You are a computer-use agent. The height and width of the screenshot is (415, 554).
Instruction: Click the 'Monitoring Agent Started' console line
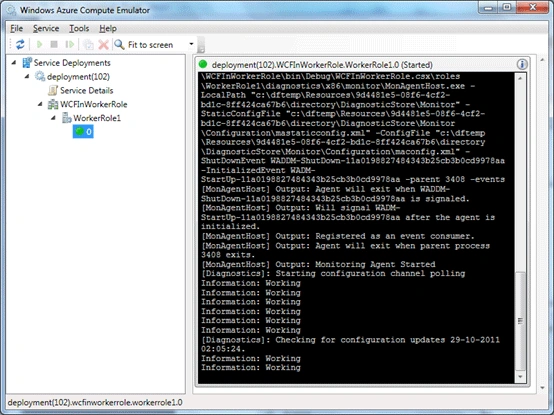318,264
